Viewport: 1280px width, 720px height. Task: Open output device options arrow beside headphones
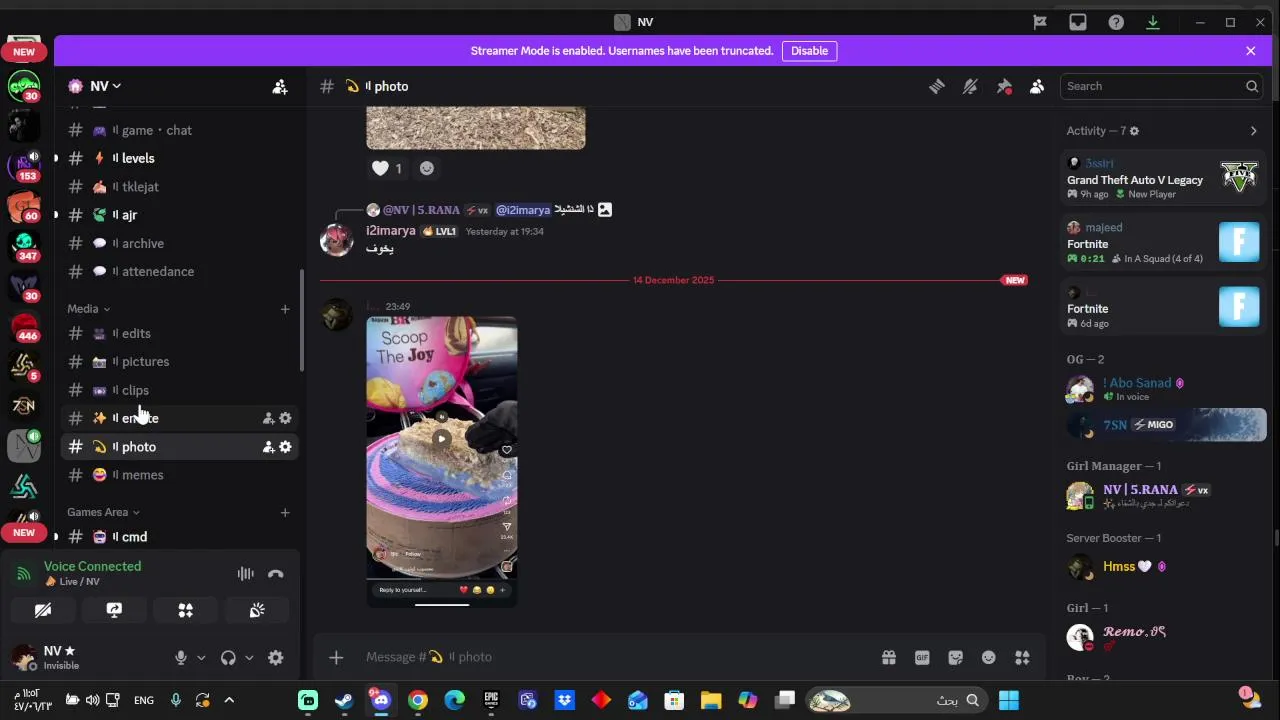coord(249,658)
